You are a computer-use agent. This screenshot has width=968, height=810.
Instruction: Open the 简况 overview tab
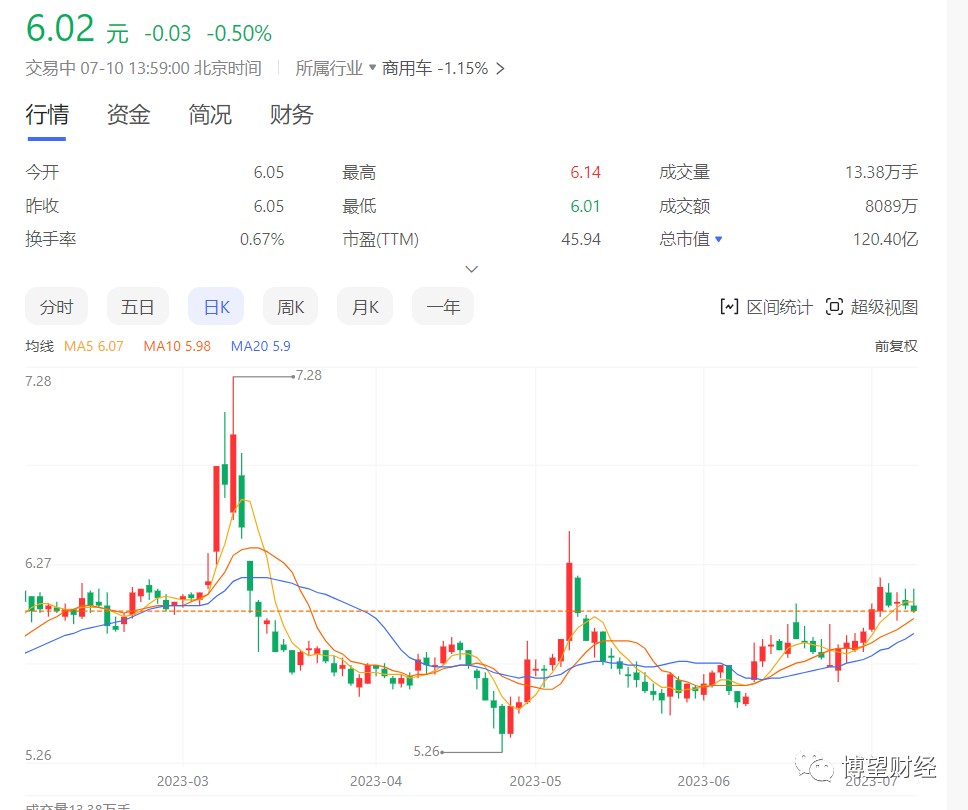pos(209,115)
